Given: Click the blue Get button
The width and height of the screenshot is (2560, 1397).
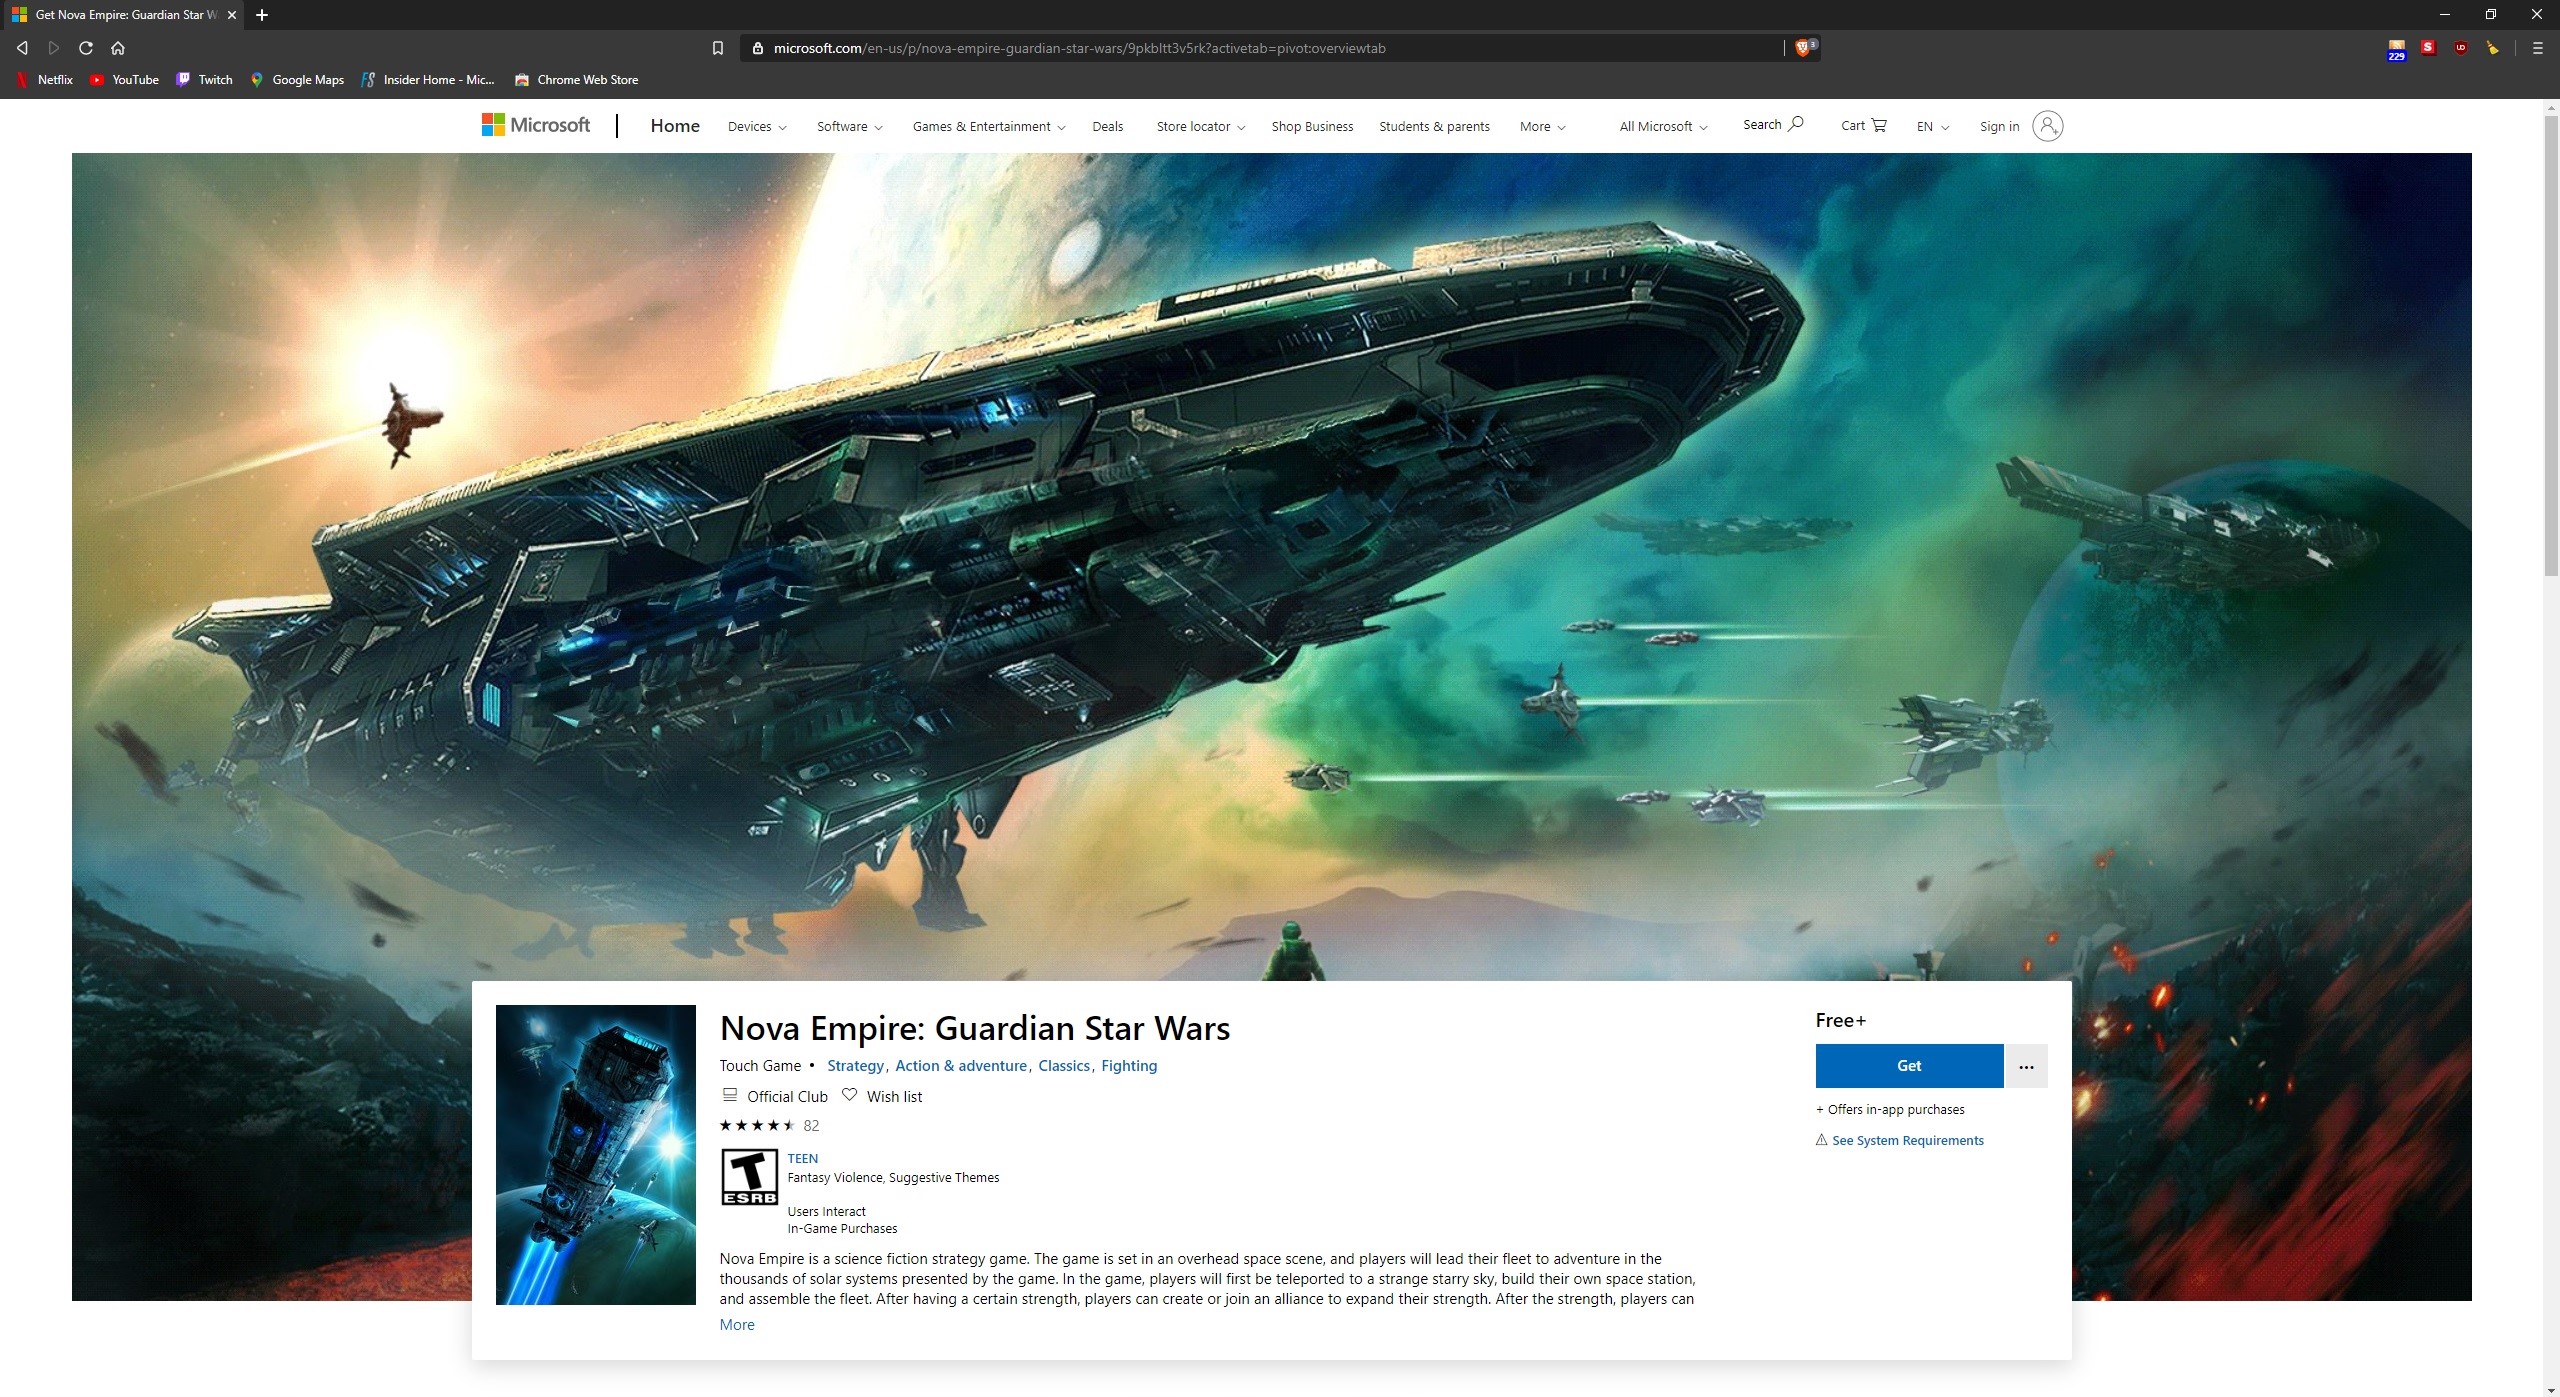Looking at the screenshot, I should pyautogui.click(x=1909, y=1066).
